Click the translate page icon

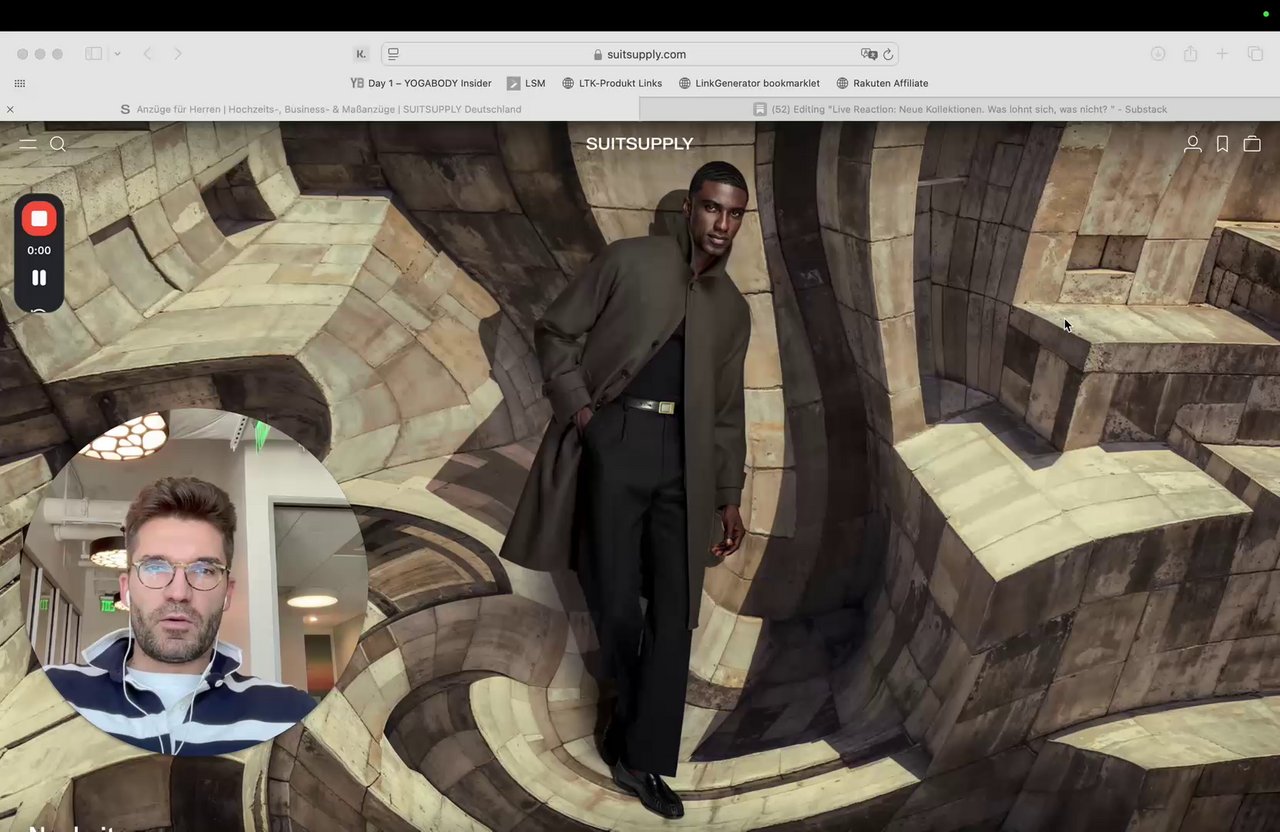coord(868,54)
